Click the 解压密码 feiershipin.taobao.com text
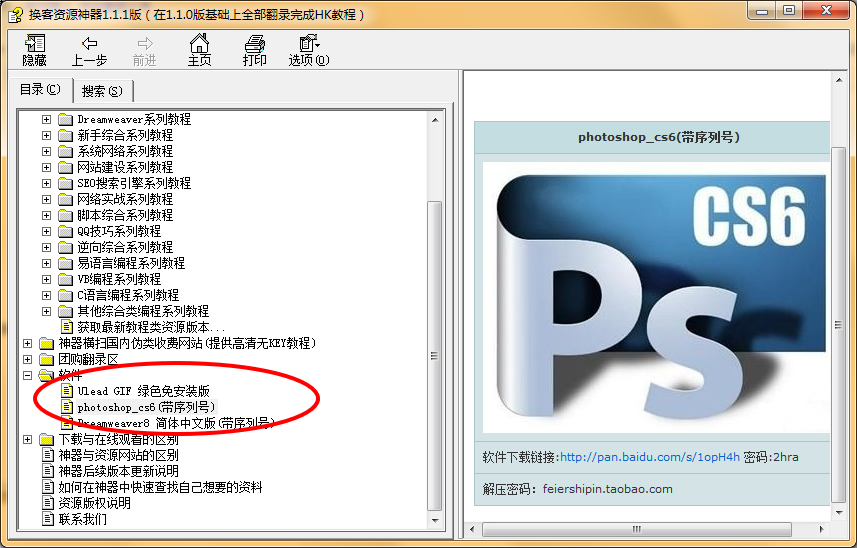This screenshot has width=857, height=548. [577, 489]
